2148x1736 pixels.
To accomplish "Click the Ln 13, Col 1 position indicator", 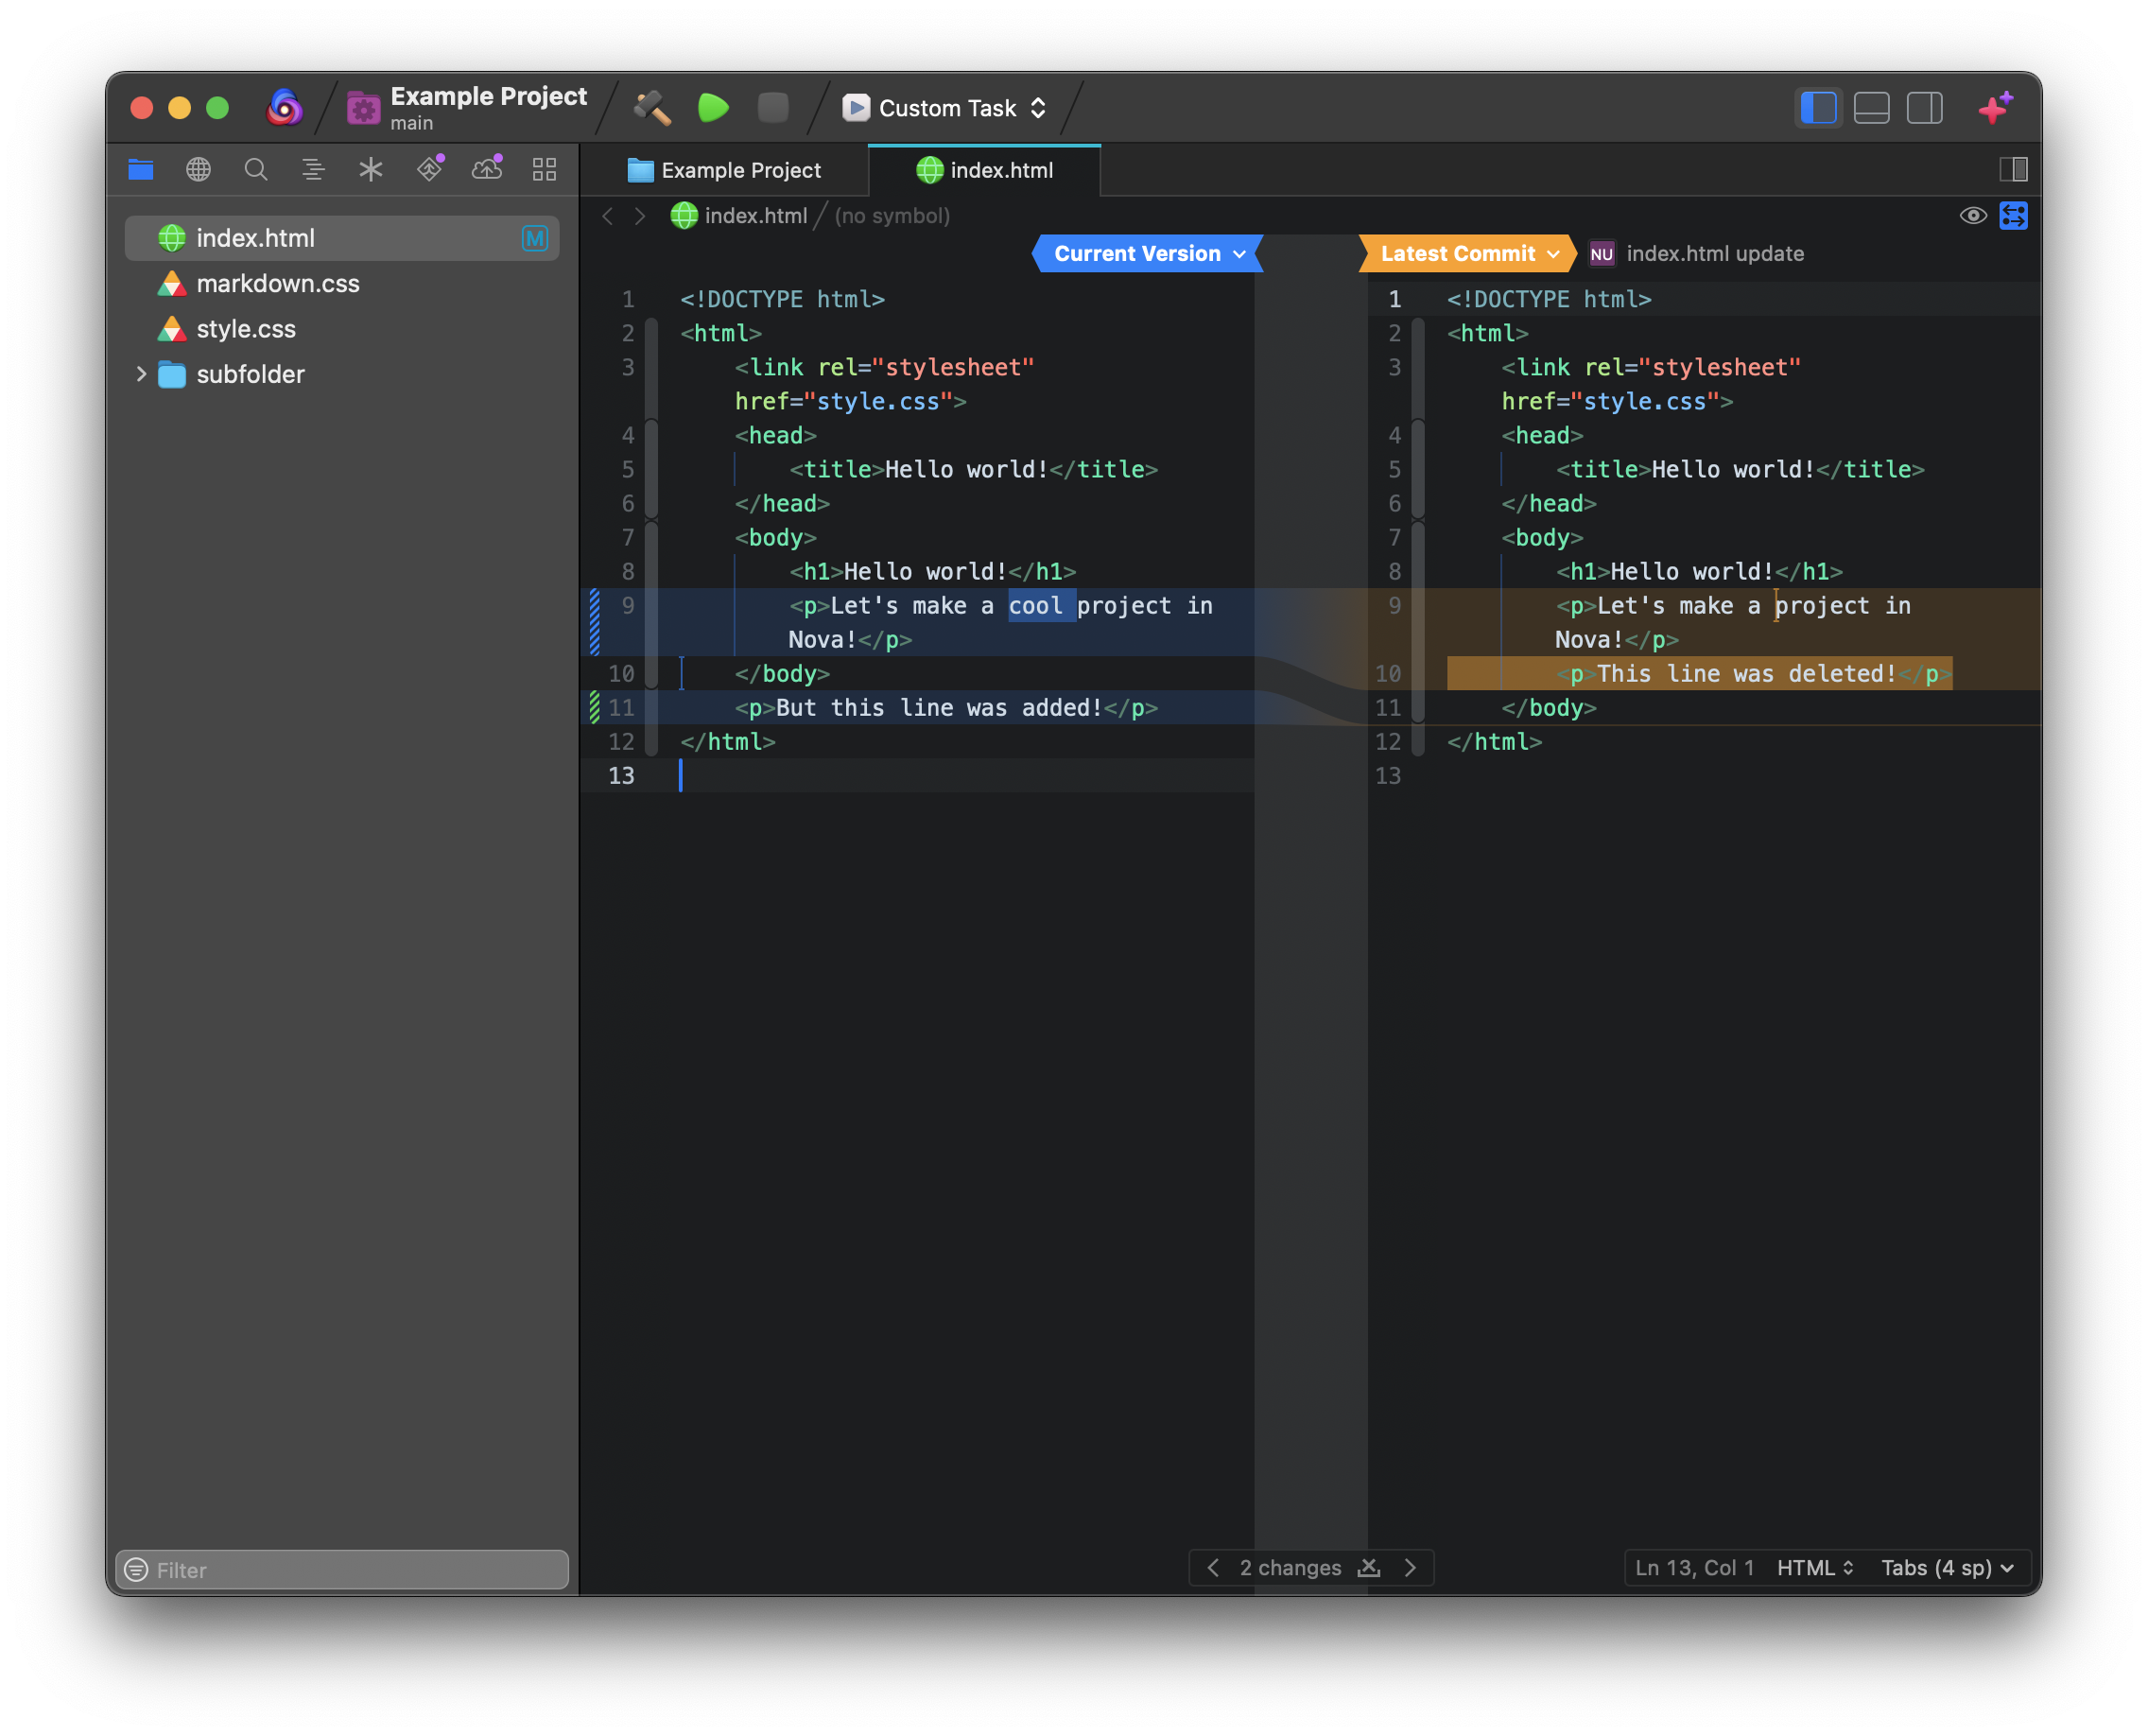I will click(1694, 1568).
